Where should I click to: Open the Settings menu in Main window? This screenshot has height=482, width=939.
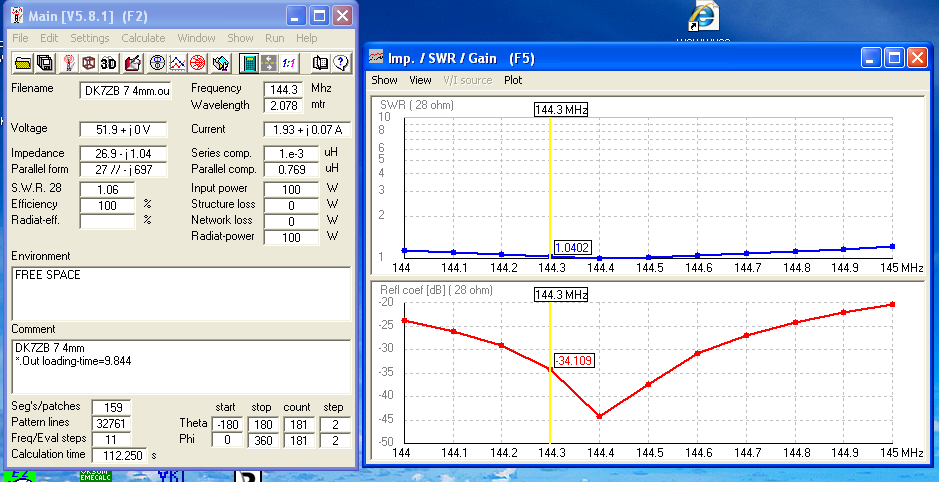point(90,38)
